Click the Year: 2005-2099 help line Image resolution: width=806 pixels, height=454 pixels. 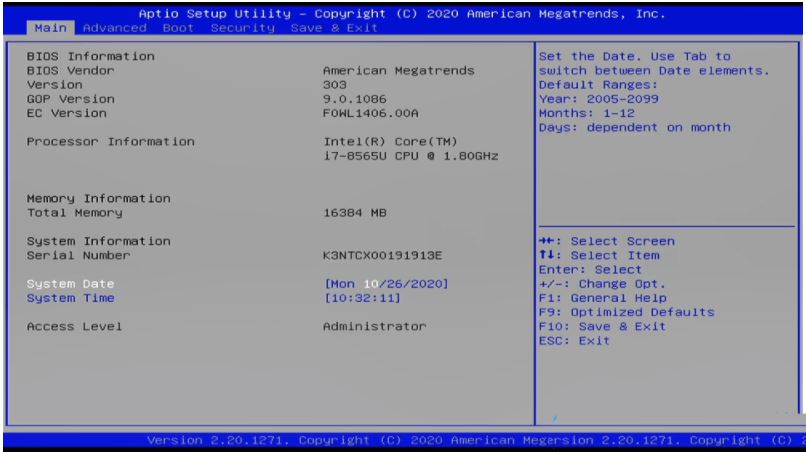click(598, 99)
